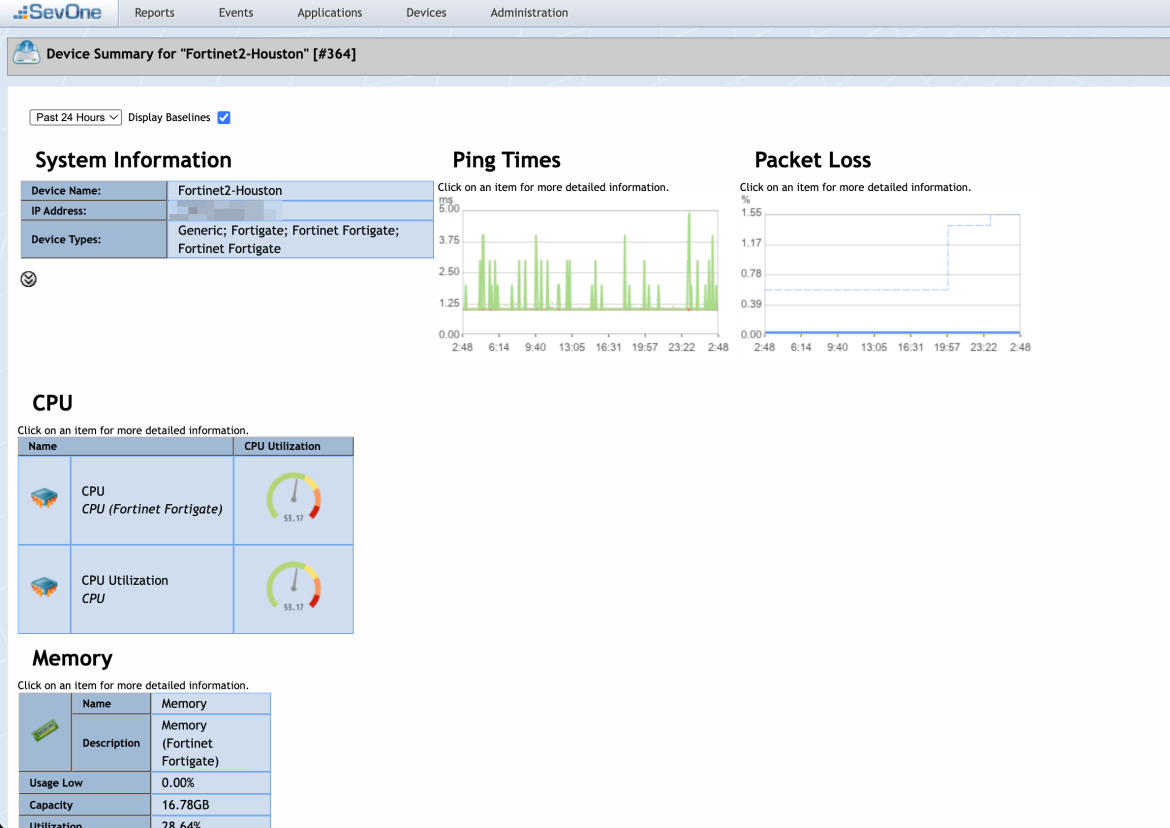Image resolution: width=1170 pixels, height=828 pixels.
Task: Click the Device Summary page title text
Action: point(201,54)
